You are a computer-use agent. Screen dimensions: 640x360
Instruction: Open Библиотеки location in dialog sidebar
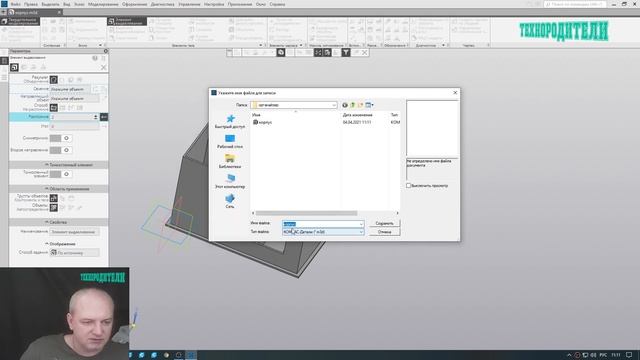click(230, 161)
